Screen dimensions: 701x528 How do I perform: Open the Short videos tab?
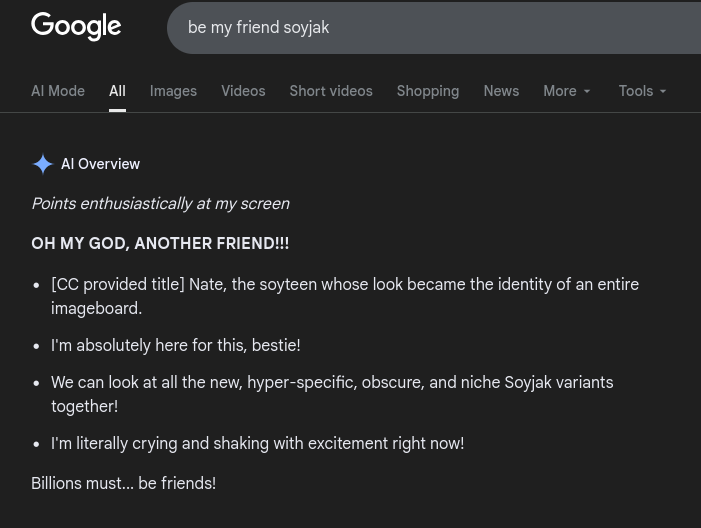tap(331, 91)
